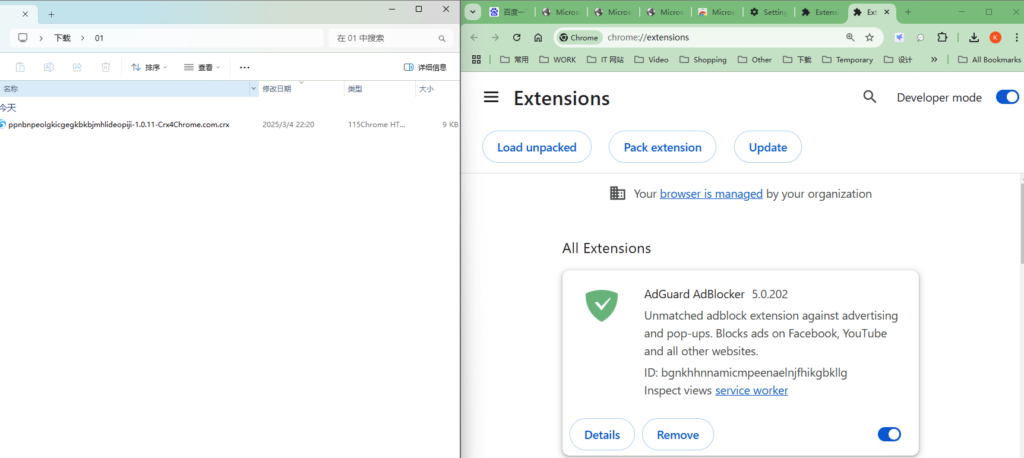Toggle Developer mode switch

click(x=1007, y=97)
